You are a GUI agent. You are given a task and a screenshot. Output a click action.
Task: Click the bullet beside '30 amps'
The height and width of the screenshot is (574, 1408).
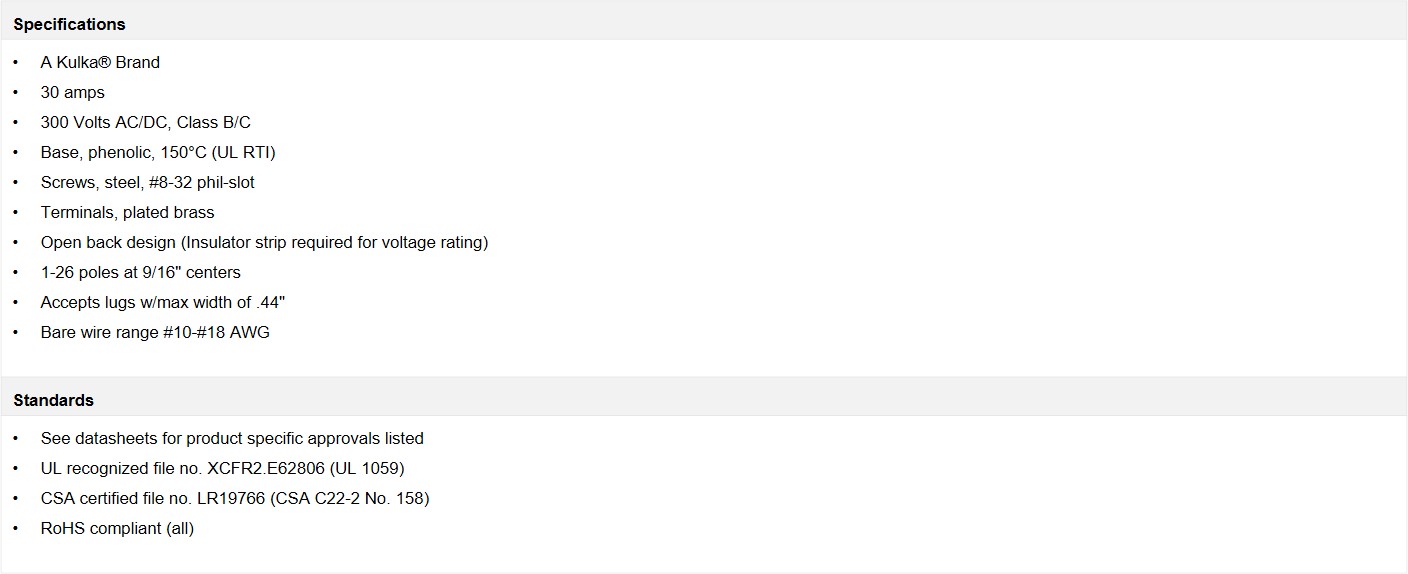16,92
